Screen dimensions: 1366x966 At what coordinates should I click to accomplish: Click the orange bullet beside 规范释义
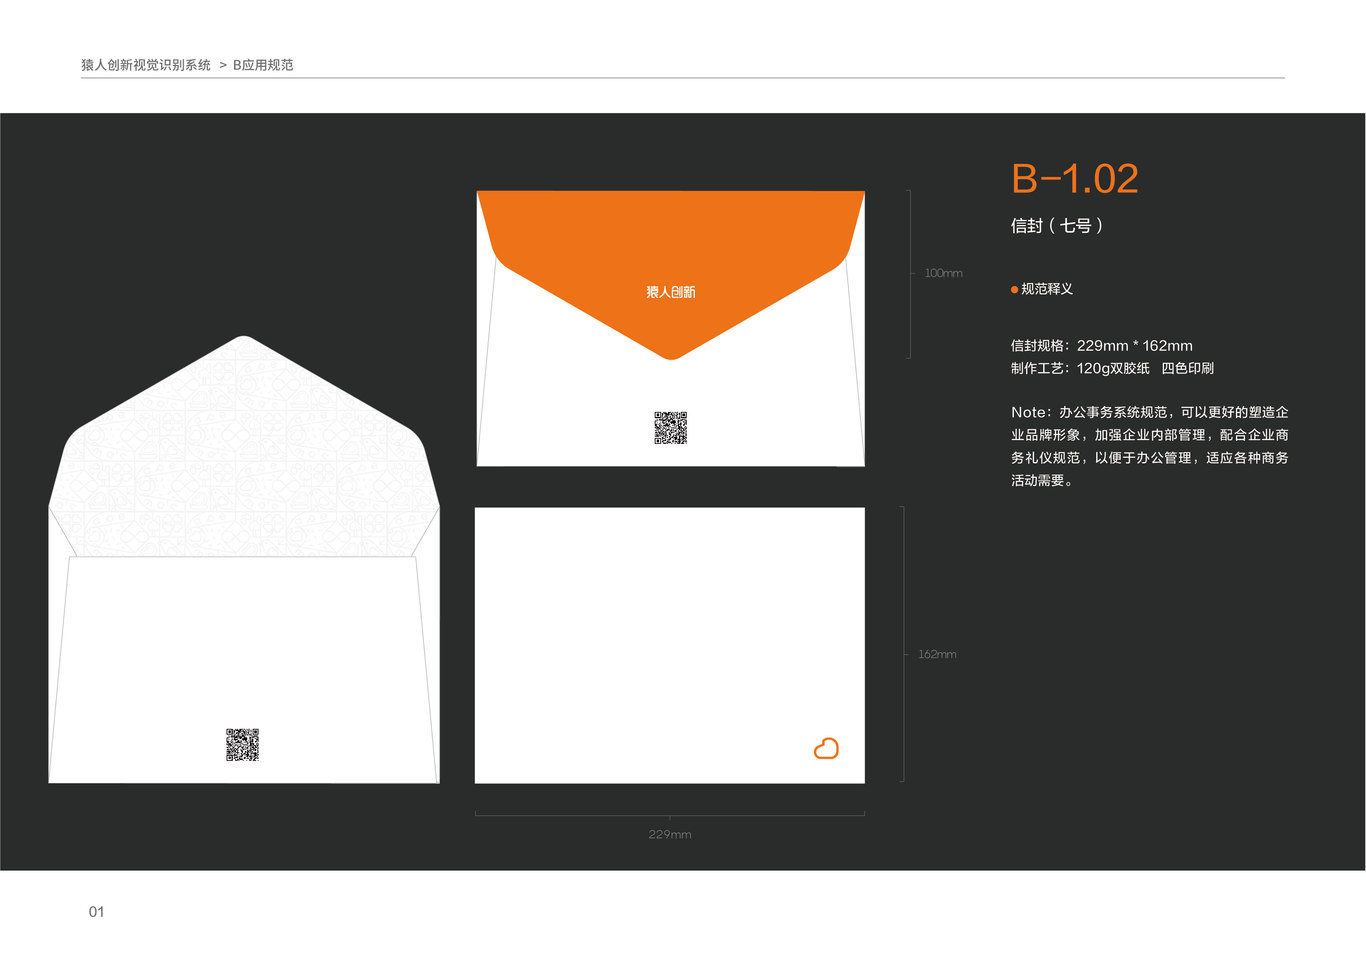point(1014,290)
